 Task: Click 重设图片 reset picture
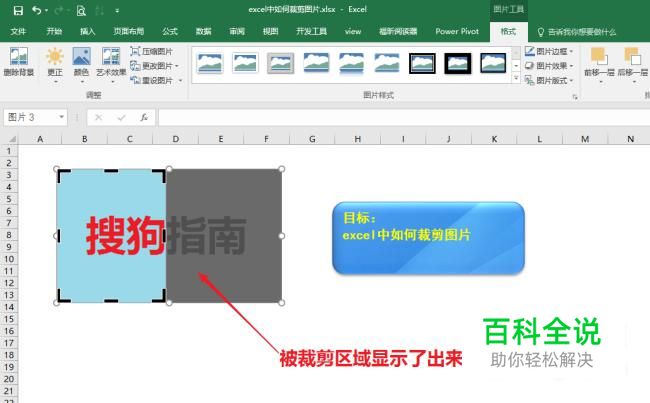(x=151, y=80)
